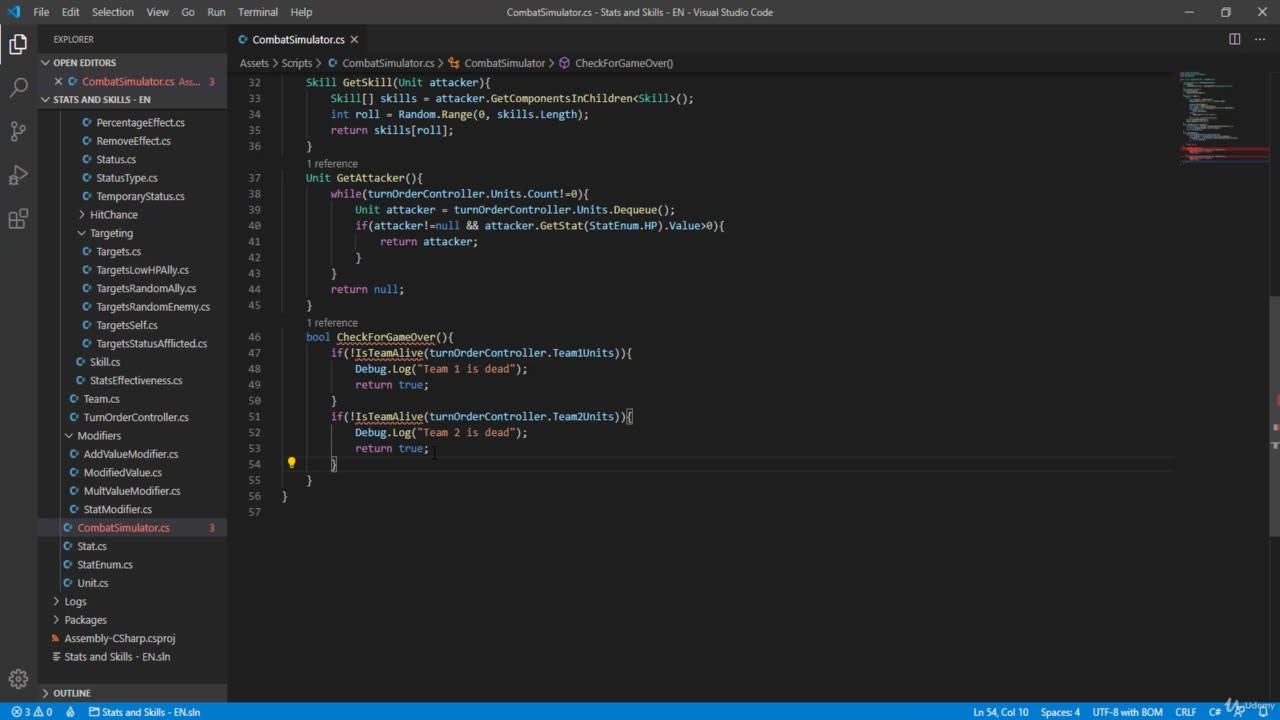
Task: Open the Go menu
Action: (x=188, y=12)
